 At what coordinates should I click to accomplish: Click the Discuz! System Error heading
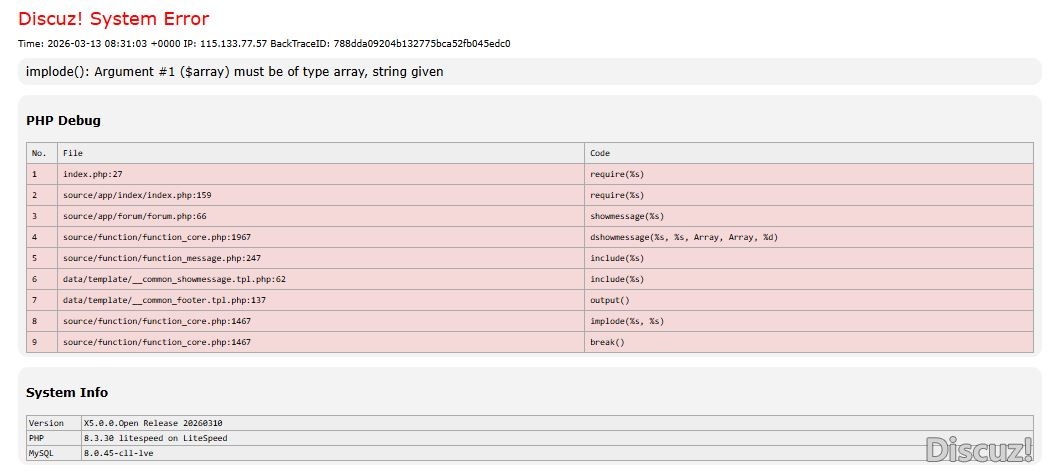(114, 19)
